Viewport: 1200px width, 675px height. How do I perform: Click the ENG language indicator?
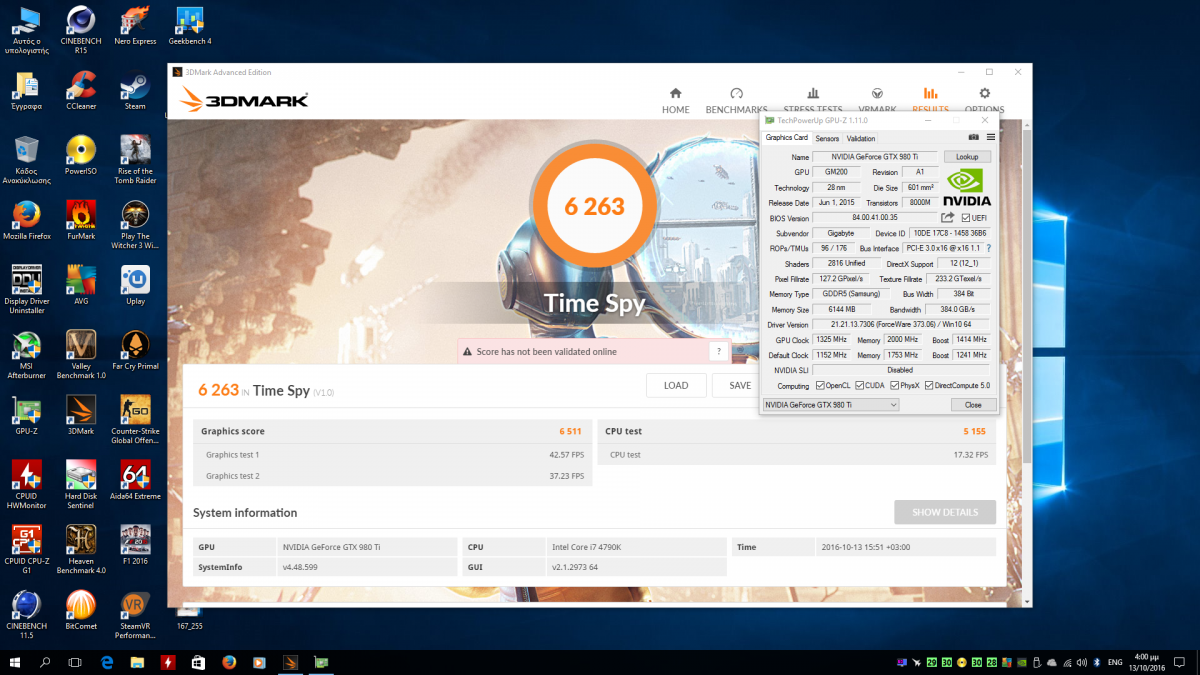point(1113,662)
